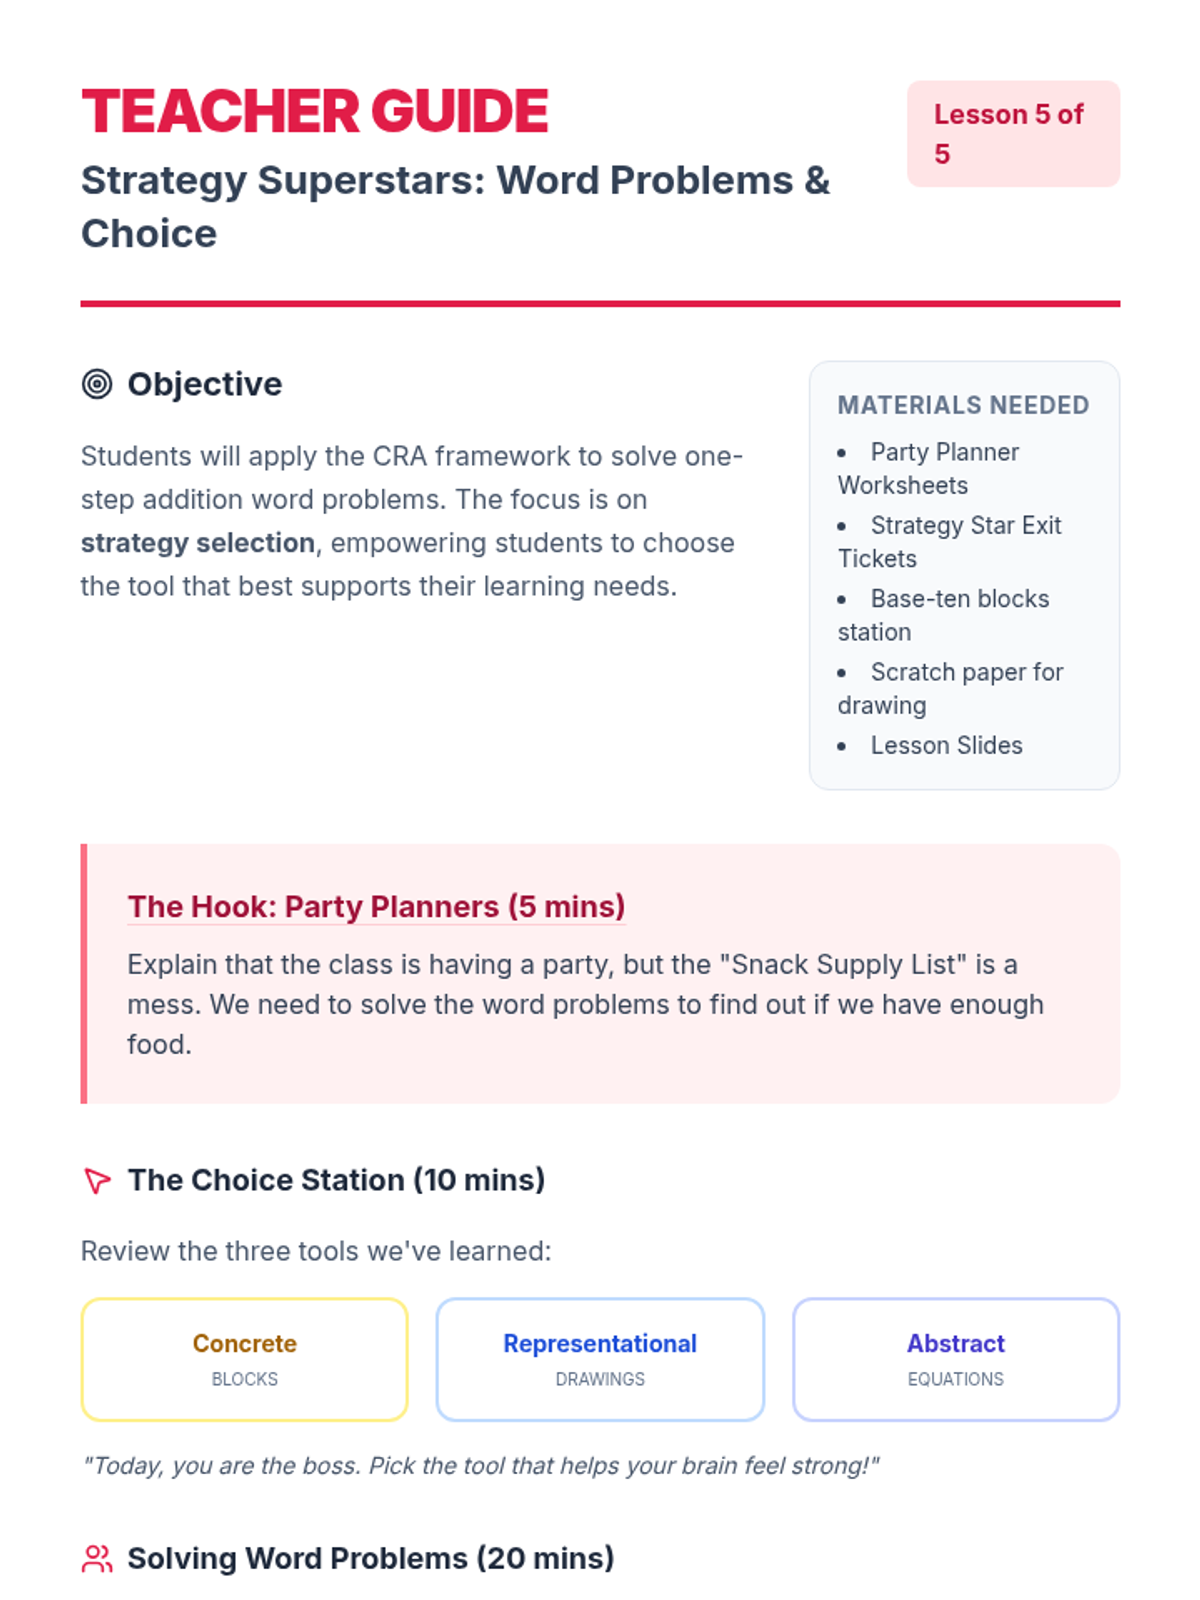The image size is (1200, 1600).
Task: Select the Representational Drawings card
Action: (600, 1359)
